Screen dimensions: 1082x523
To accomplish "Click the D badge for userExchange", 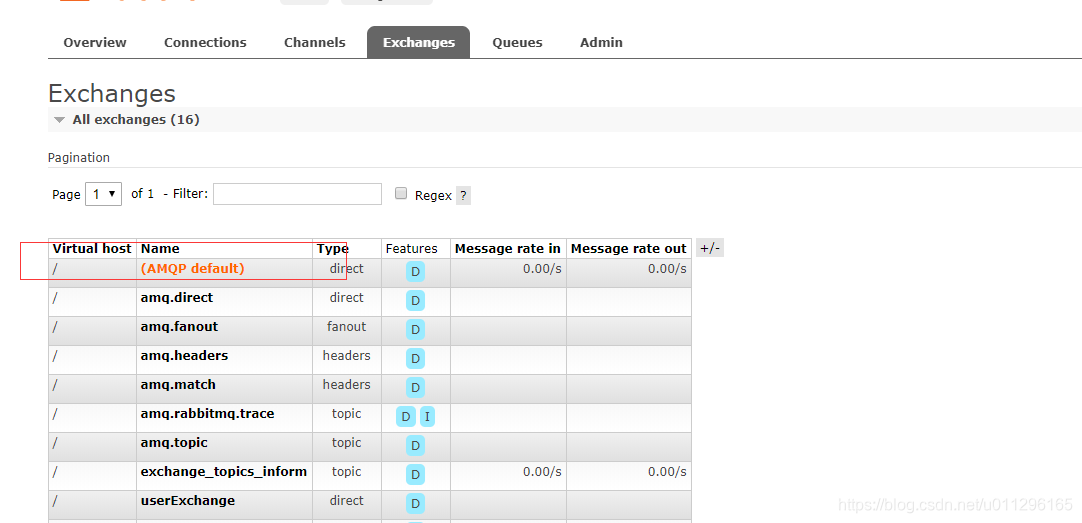I will pyautogui.click(x=415, y=503).
